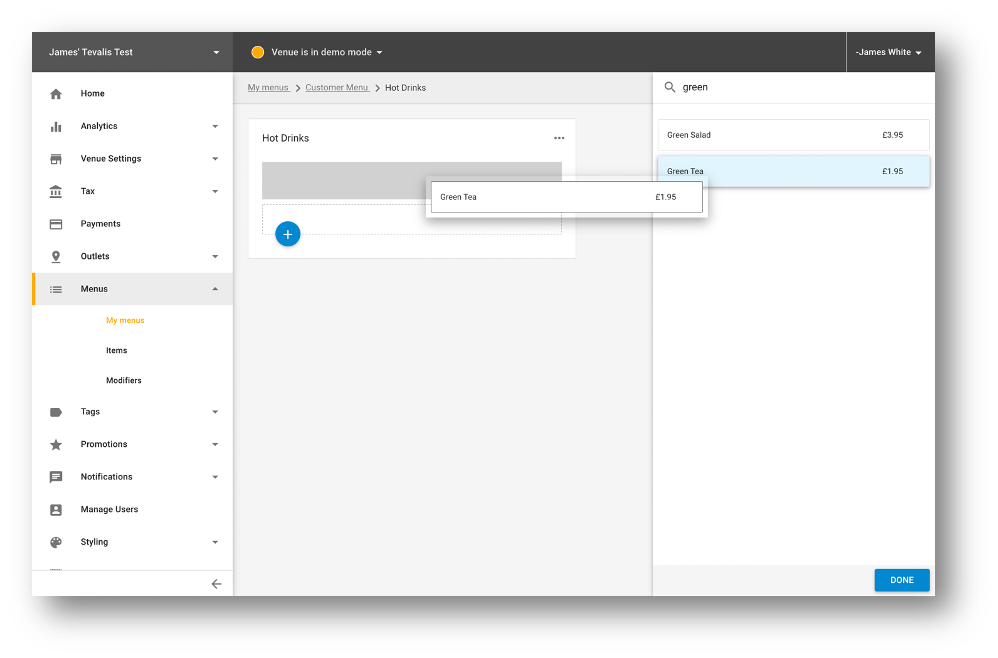
Task: Click the Tax building icon
Action: [x=56, y=190]
